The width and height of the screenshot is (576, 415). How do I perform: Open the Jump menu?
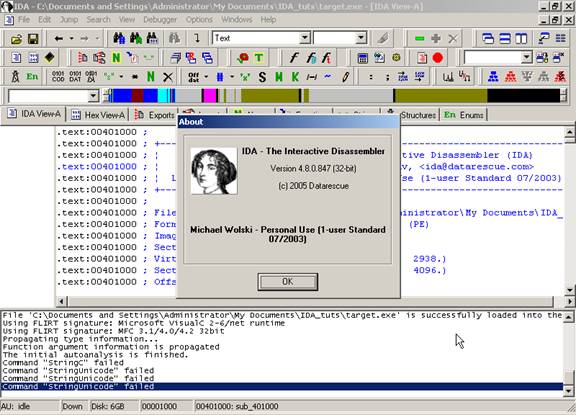(x=69, y=19)
